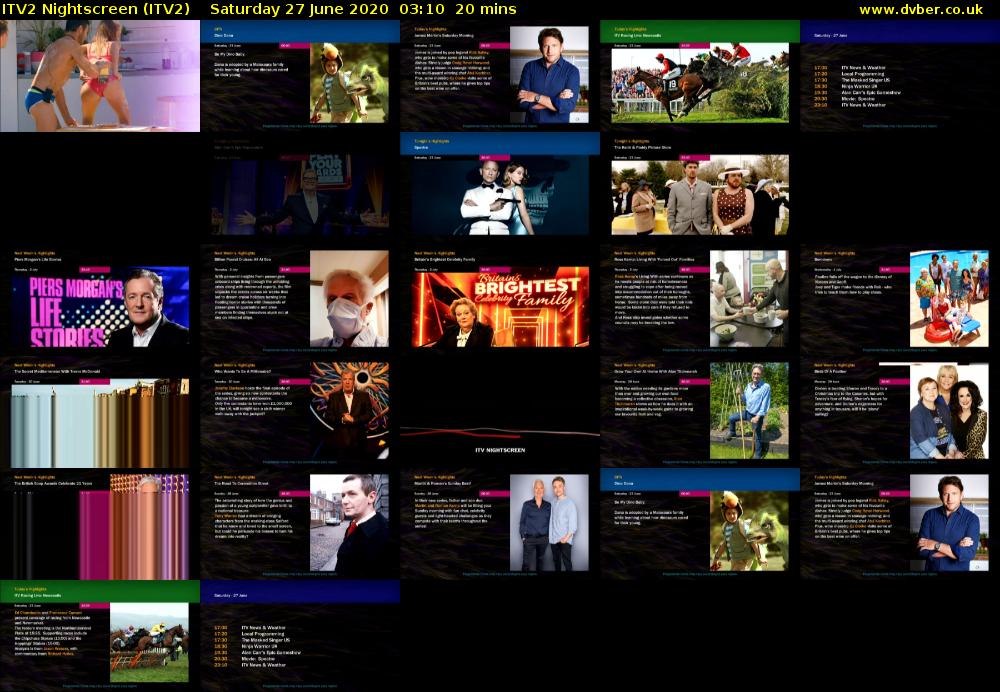1000x692 pixels.
Task: Click the swimmer image in the top-left panel
Action: click(x=100, y=75)
